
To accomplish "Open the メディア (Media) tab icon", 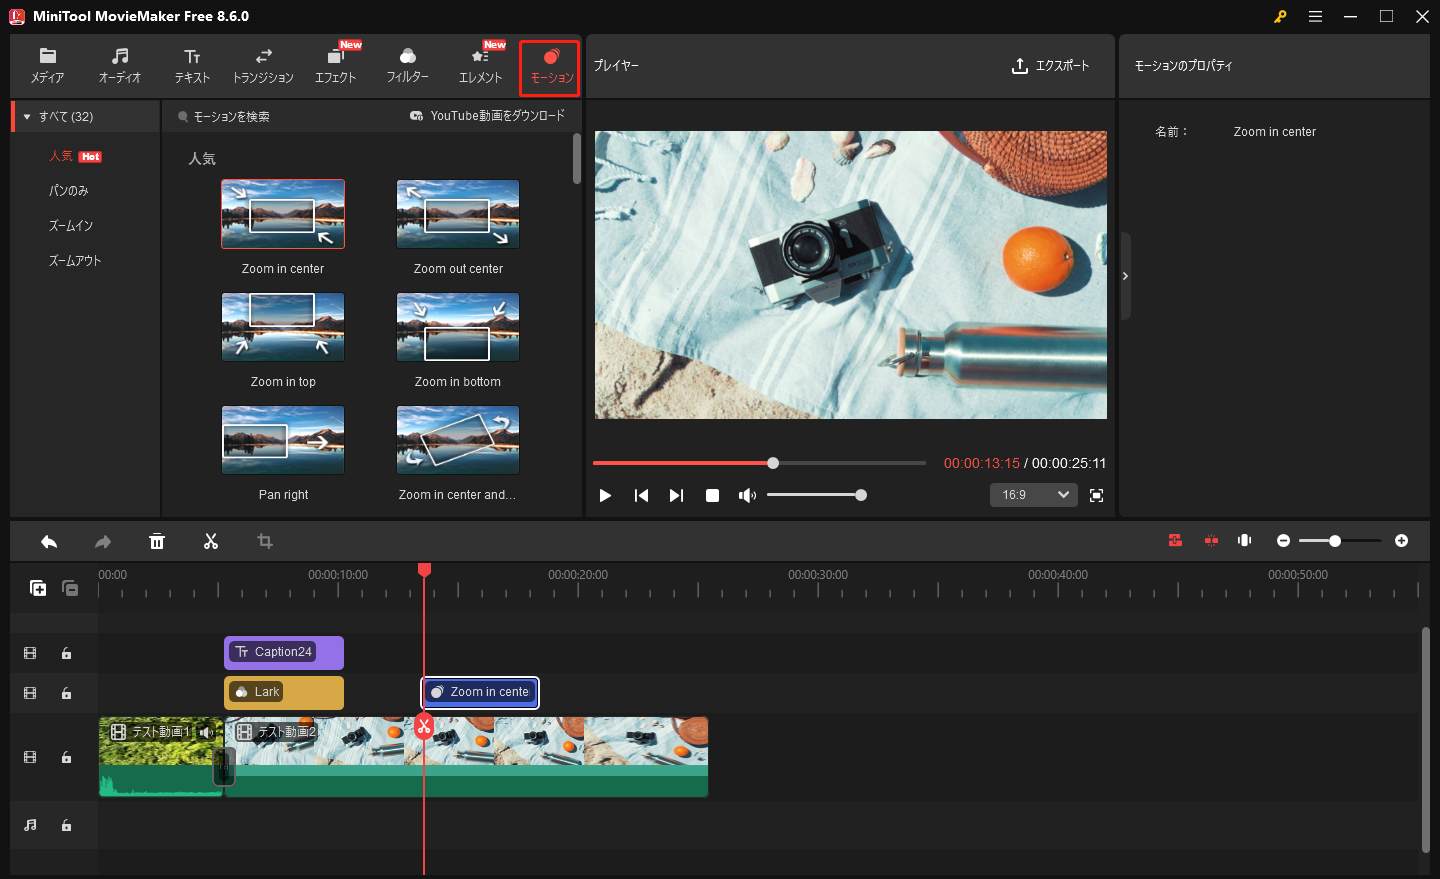I will [x=47, y=66].
